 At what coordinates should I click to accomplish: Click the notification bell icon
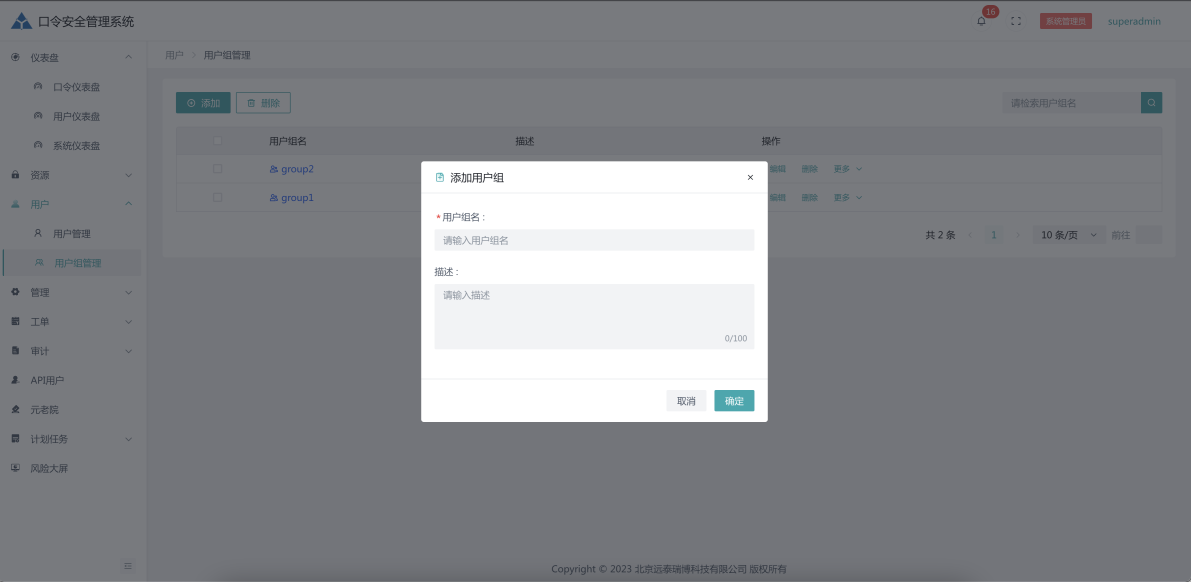coord(981,21)
